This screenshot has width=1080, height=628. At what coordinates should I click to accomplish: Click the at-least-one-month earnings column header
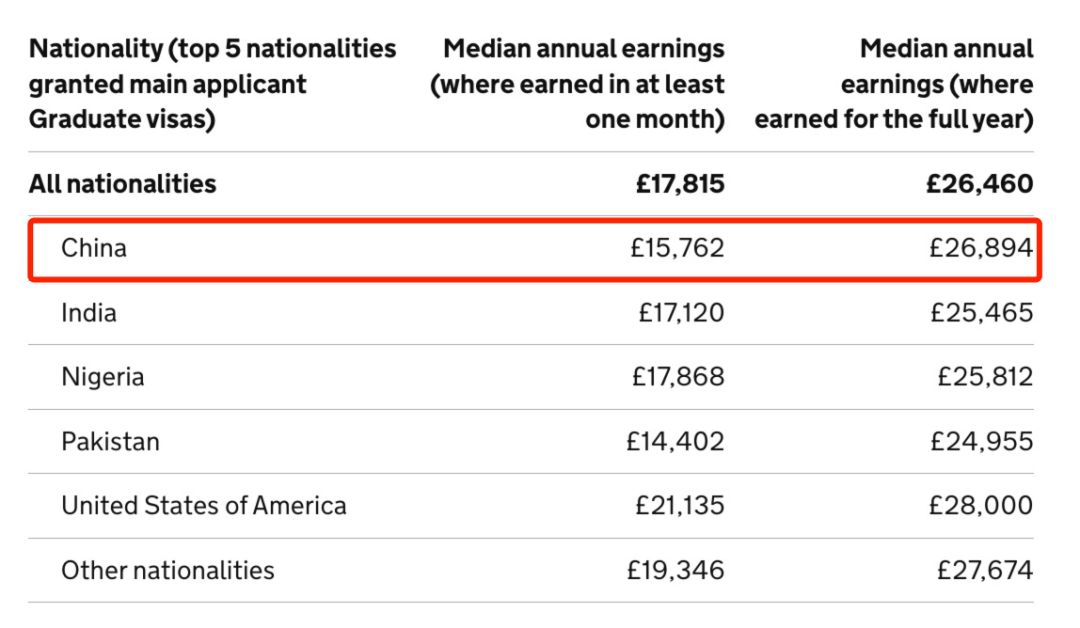pos(578,84)
